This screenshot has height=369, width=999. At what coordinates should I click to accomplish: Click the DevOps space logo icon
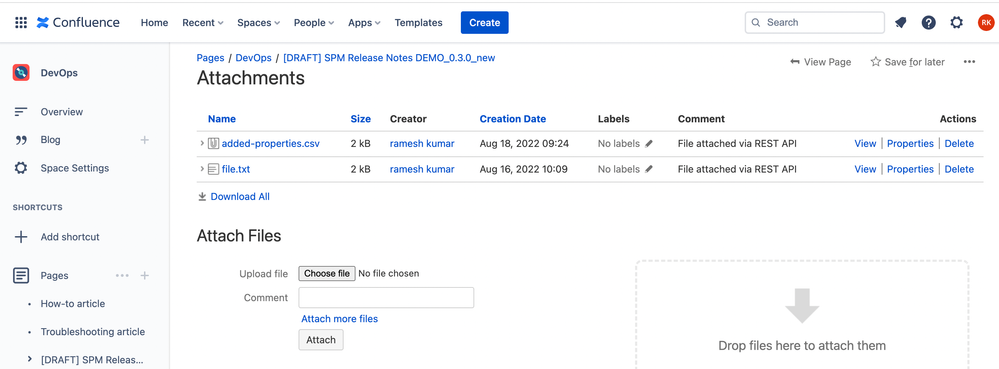tap(21, 73)
